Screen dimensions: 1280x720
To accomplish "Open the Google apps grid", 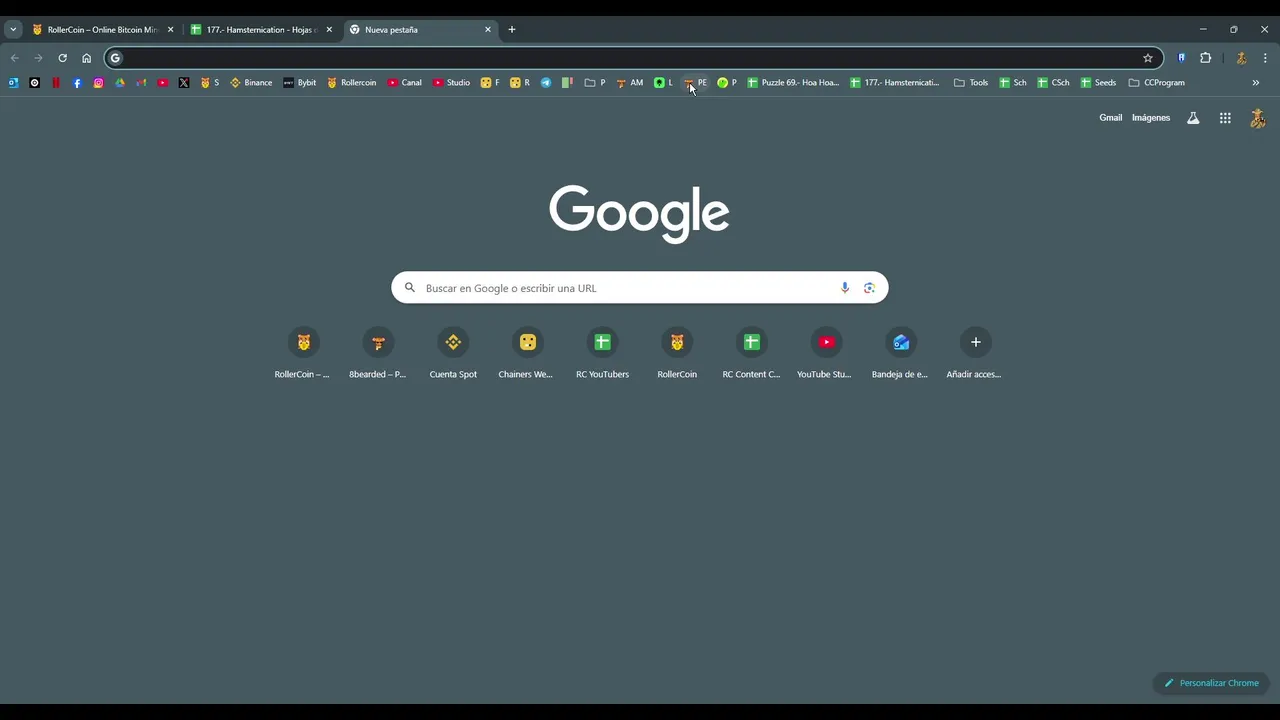I will click(x=1225, y=118).
